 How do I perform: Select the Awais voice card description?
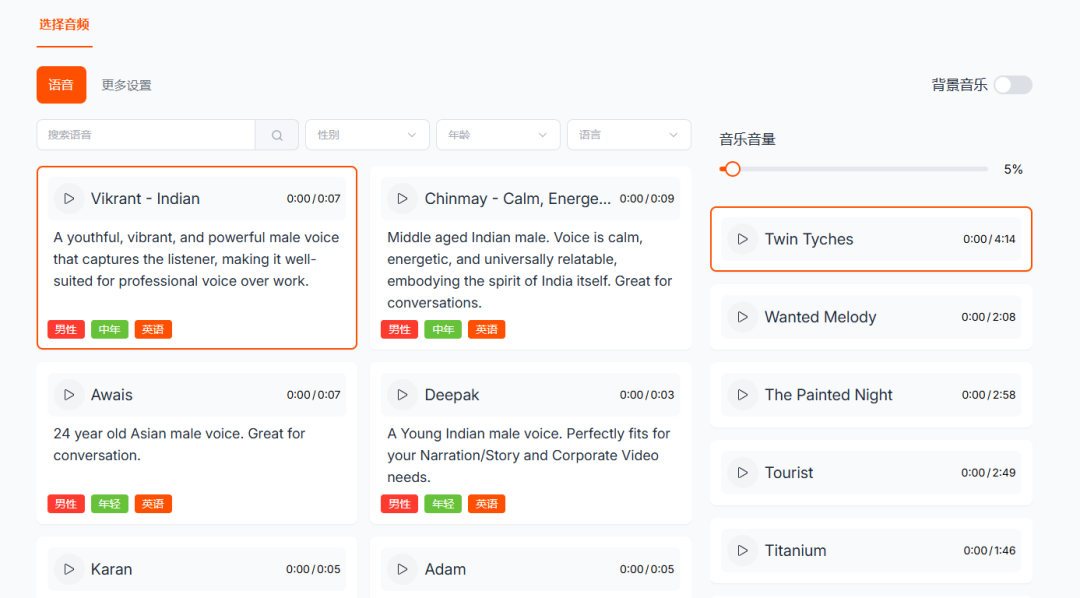(x=179, y=444)
